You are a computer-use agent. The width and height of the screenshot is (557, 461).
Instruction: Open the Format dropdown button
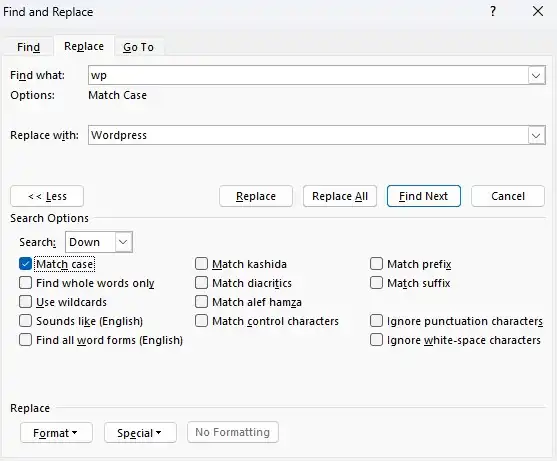point(56,433)
